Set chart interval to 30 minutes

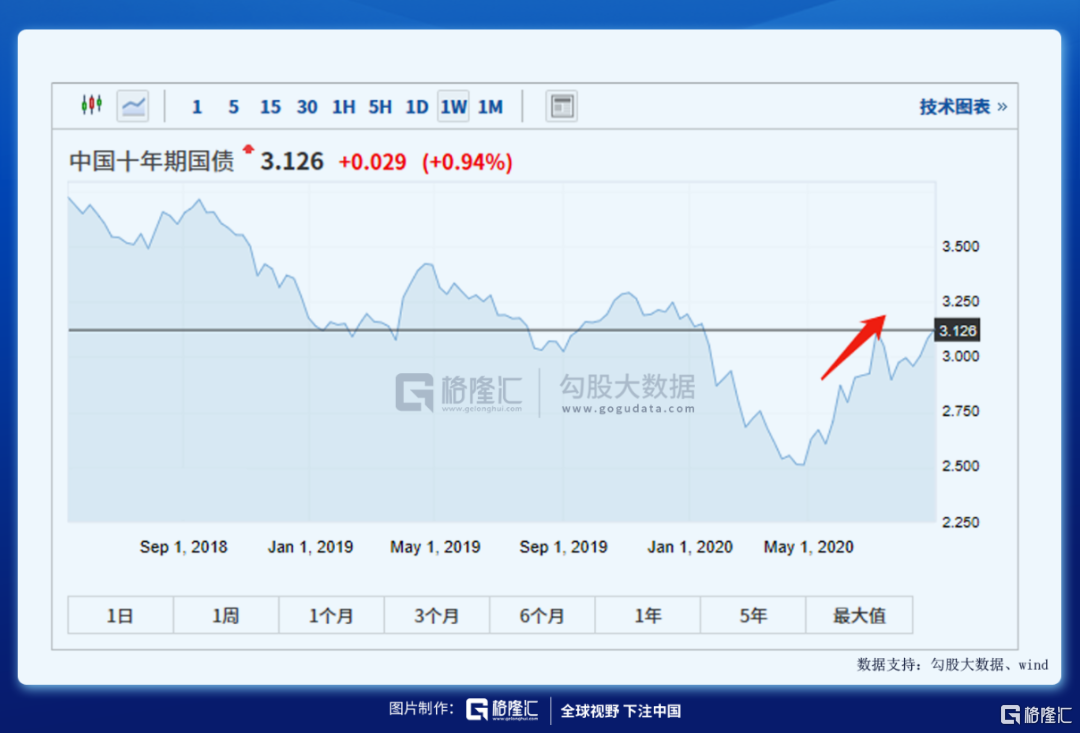click(307, 107)
